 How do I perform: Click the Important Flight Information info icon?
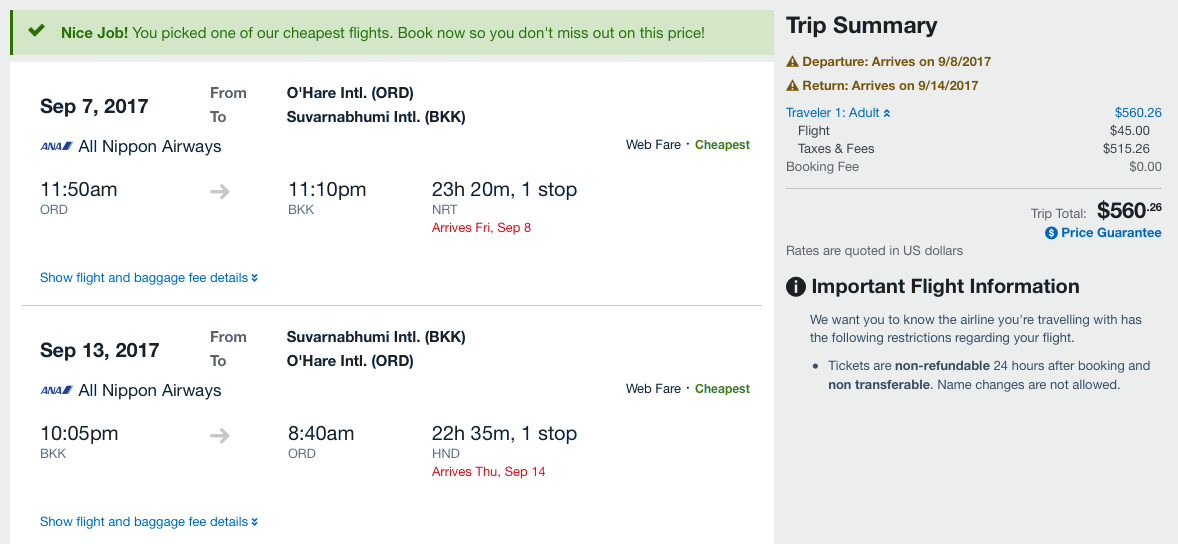[x=796, y=287]
